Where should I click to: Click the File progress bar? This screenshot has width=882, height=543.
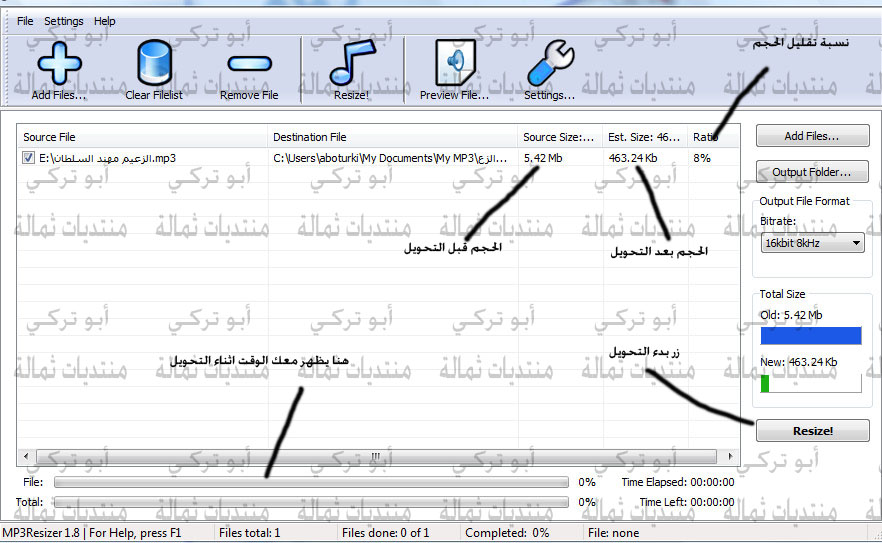coord(311,482)
